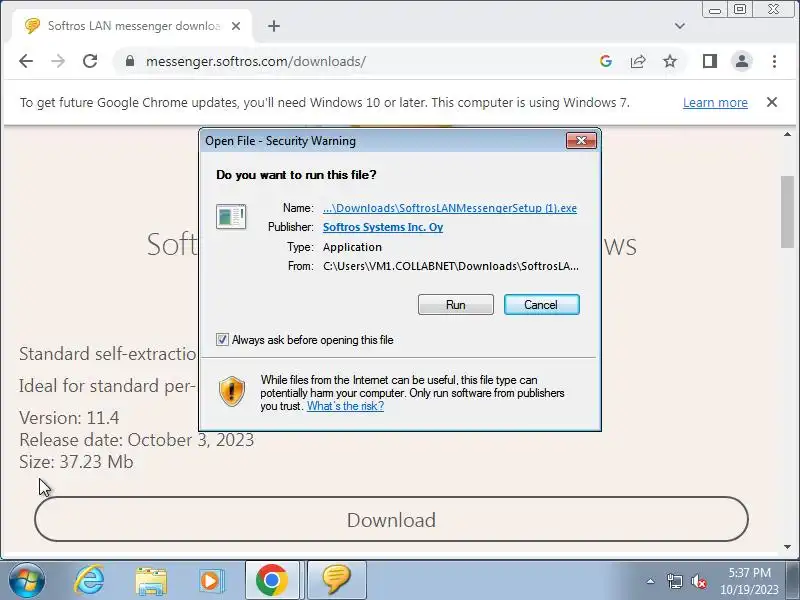Image resolution: width=800 pixels, height=600 pixels.
Task: Click the padlock site info icon
Action: (x=130, y=61)
